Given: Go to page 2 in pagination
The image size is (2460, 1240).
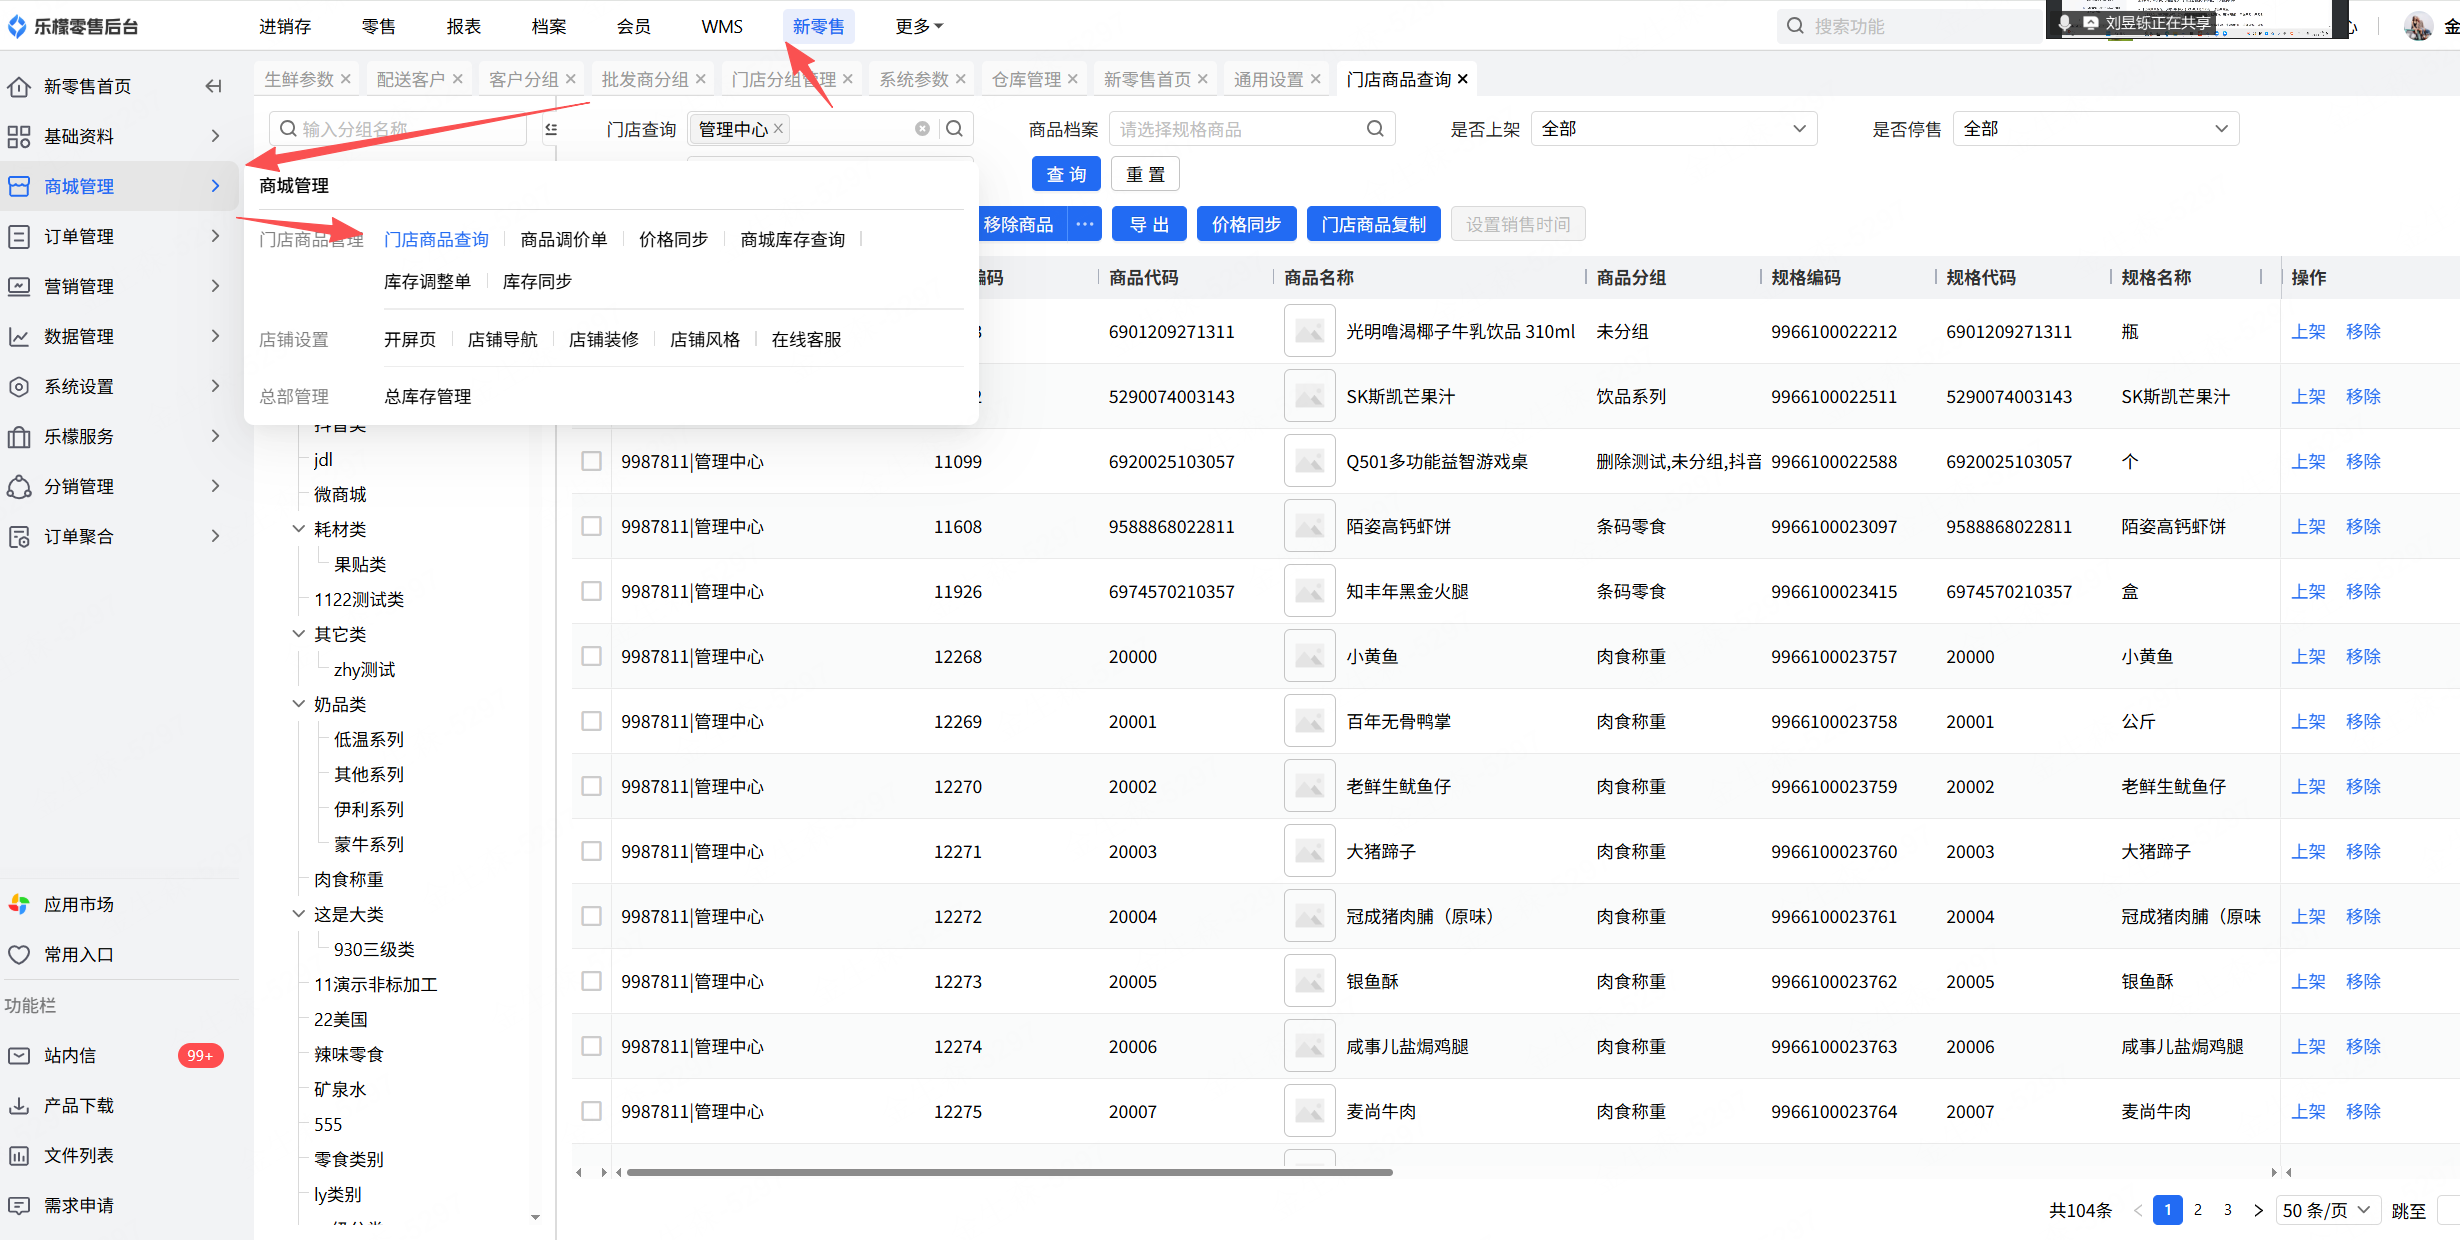Looking at the screenshot, I should click(x=2198, y=1210).
